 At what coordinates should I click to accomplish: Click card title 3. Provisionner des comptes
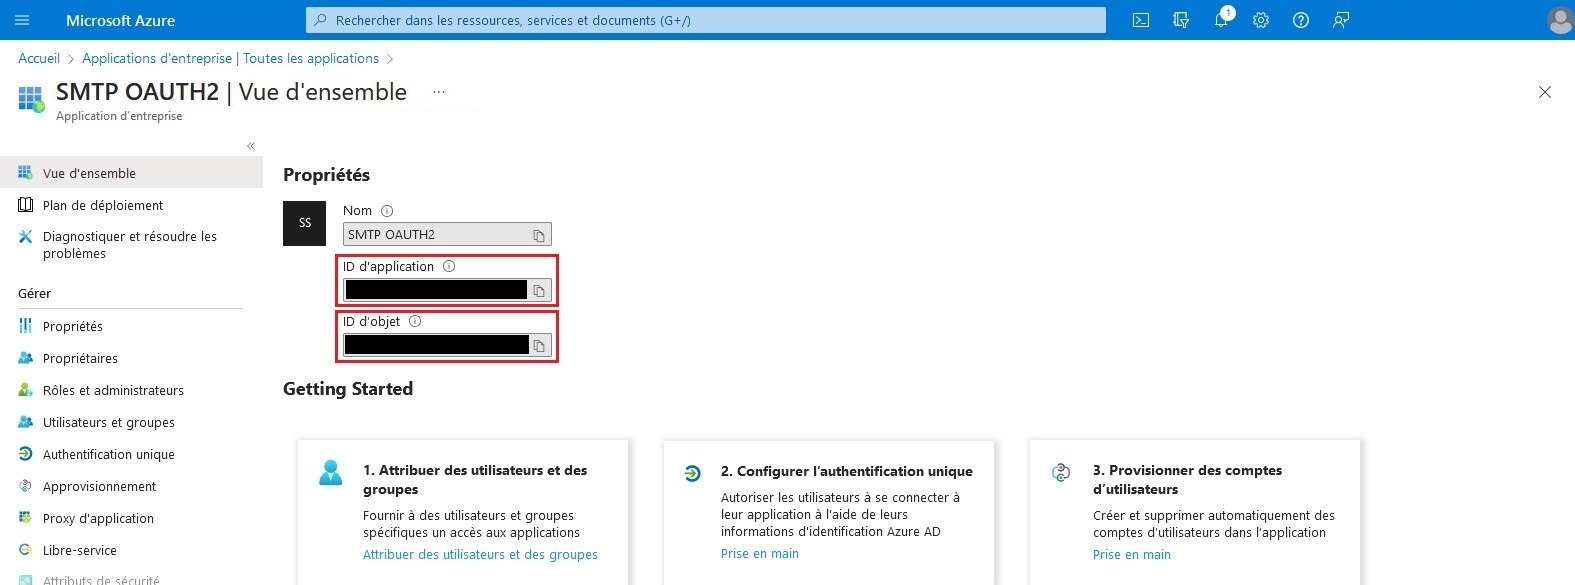(x=1187, y=479)
